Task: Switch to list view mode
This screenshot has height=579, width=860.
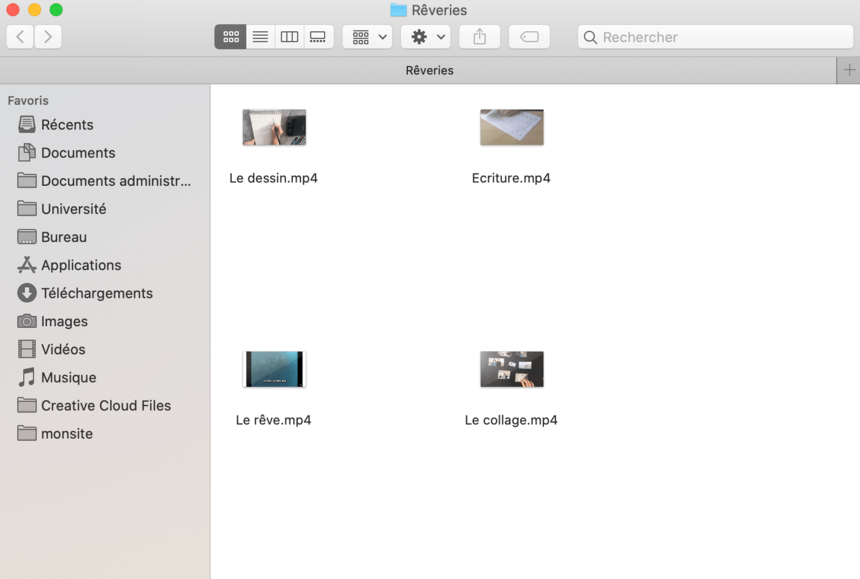Action: tap(260, 37)
